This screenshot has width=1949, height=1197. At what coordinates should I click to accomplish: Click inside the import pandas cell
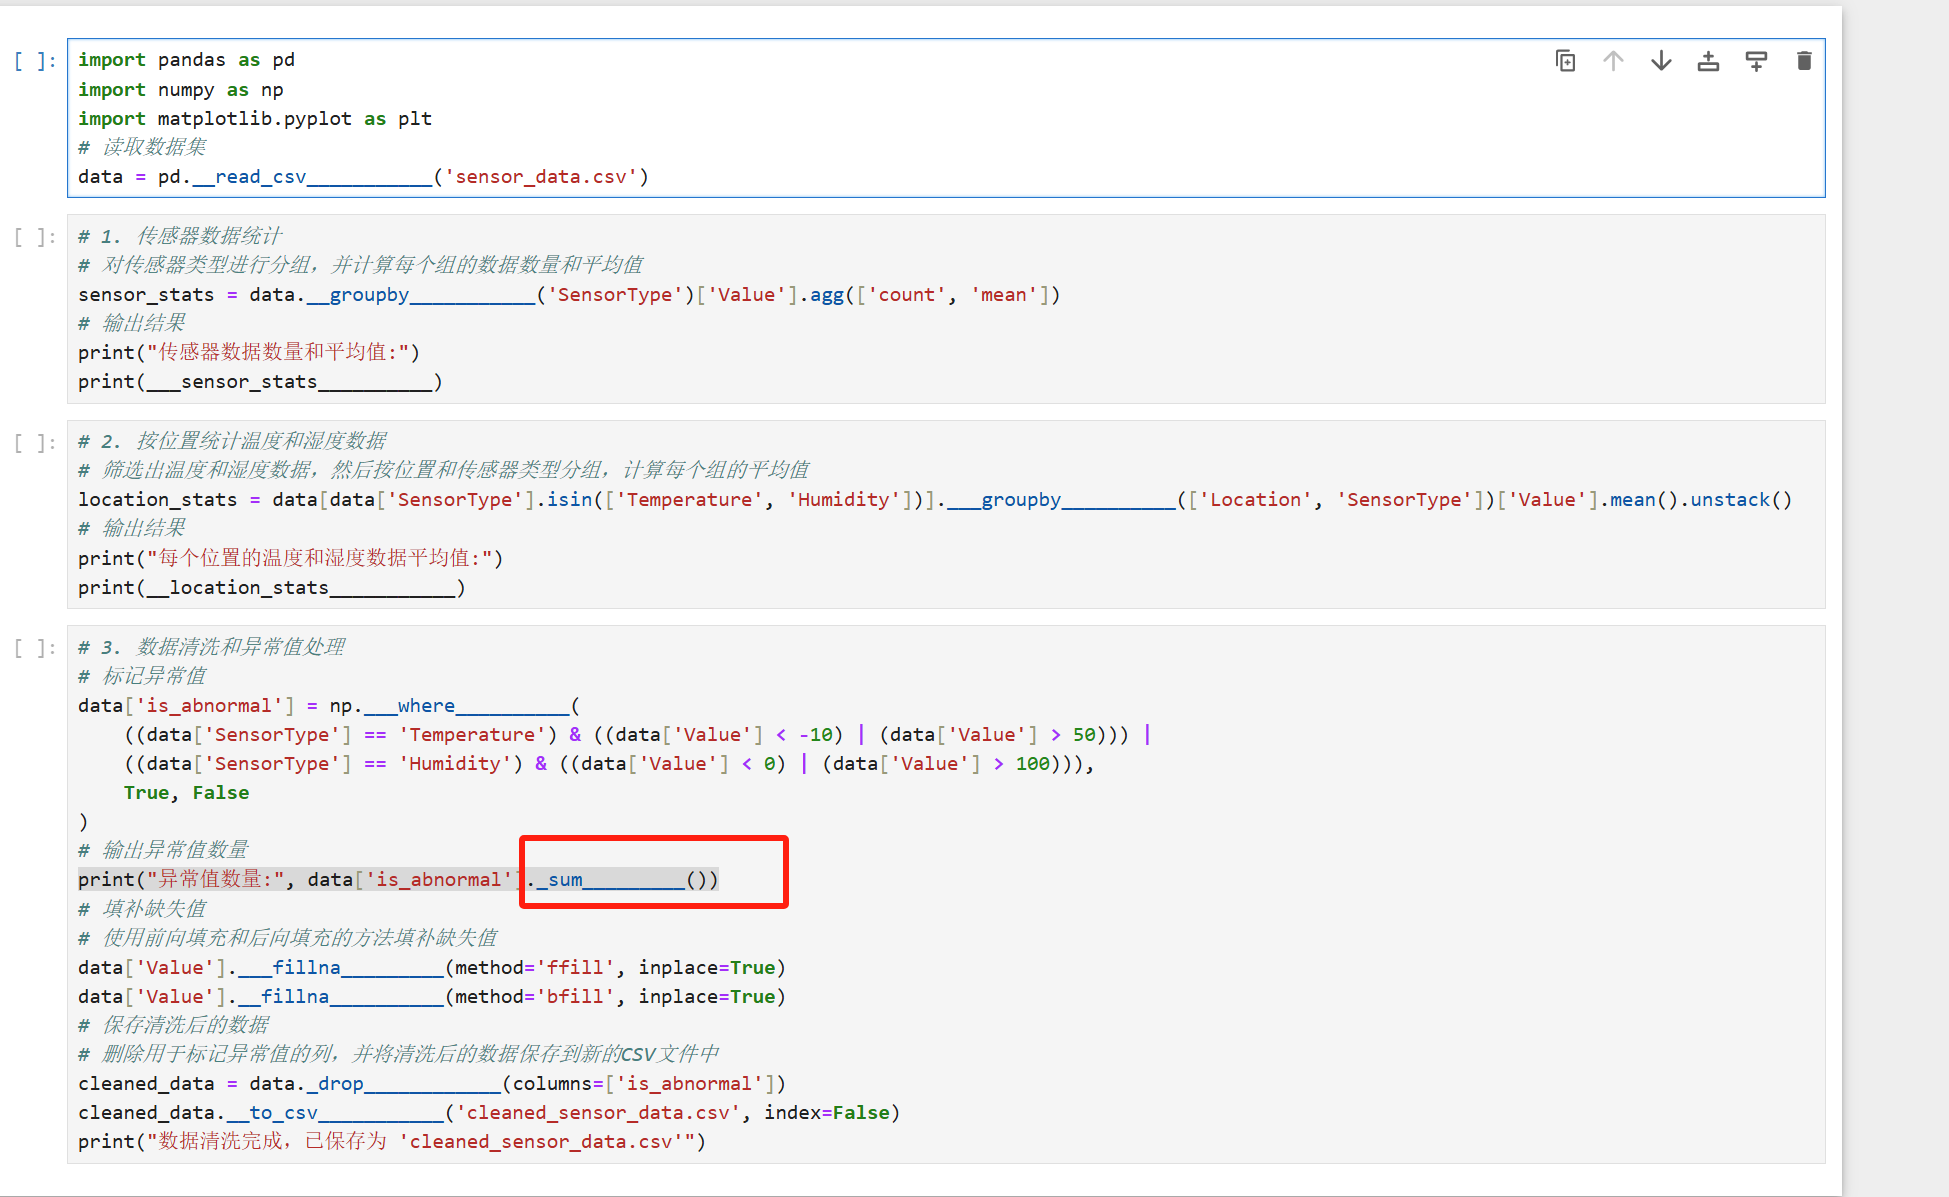point(186,60)
